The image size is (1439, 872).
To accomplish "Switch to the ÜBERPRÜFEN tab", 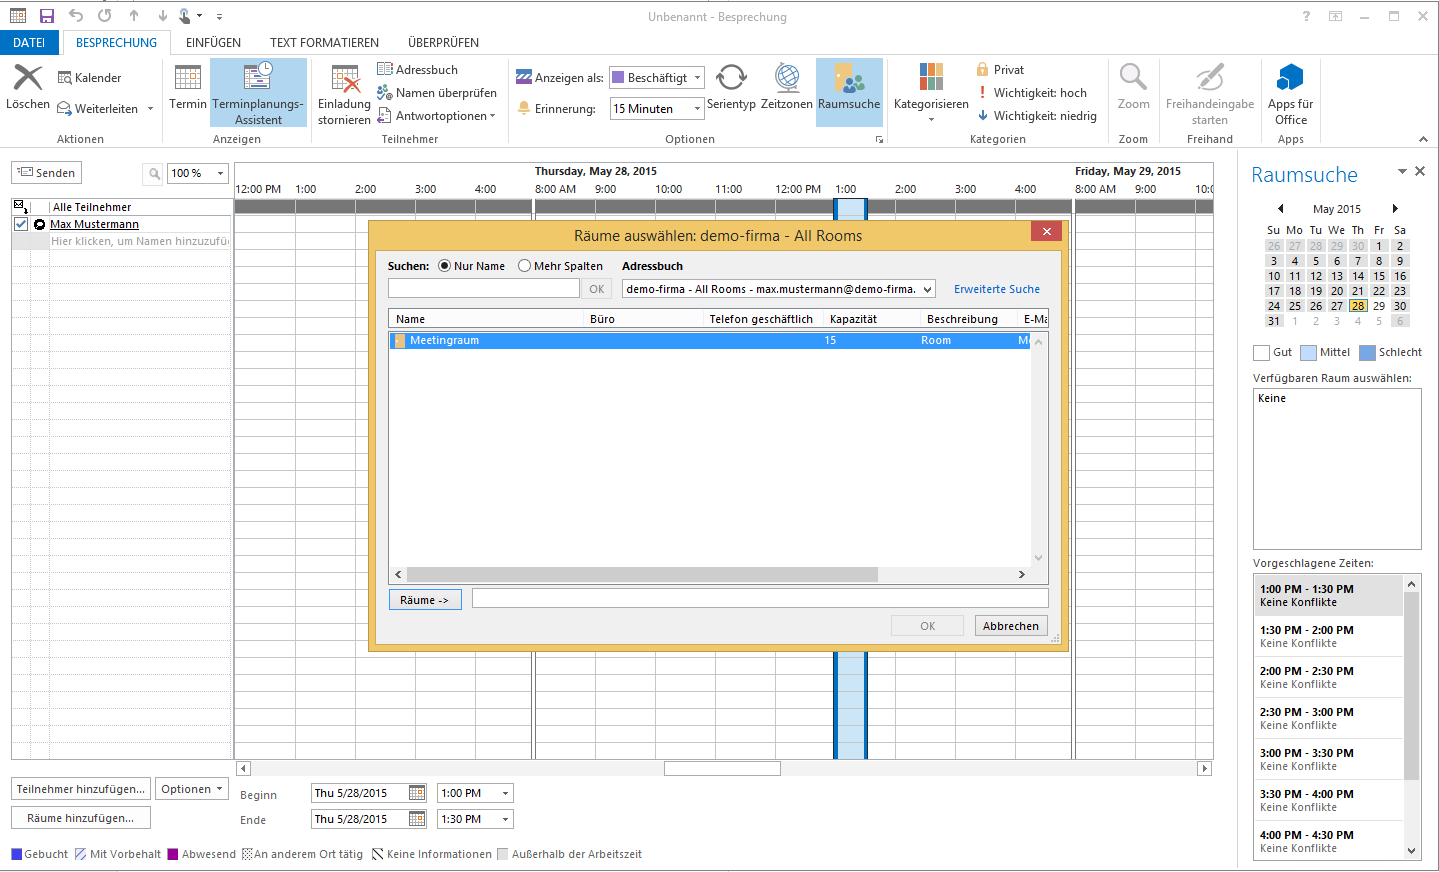I will [443, 43].
